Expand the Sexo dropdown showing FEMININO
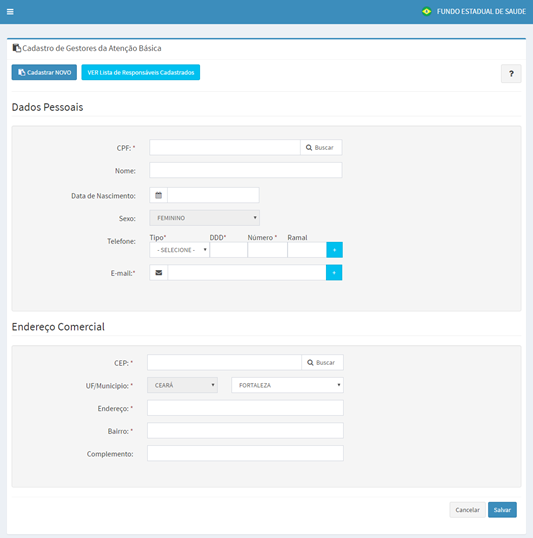The image size is (533, 538). pos(205,218)
